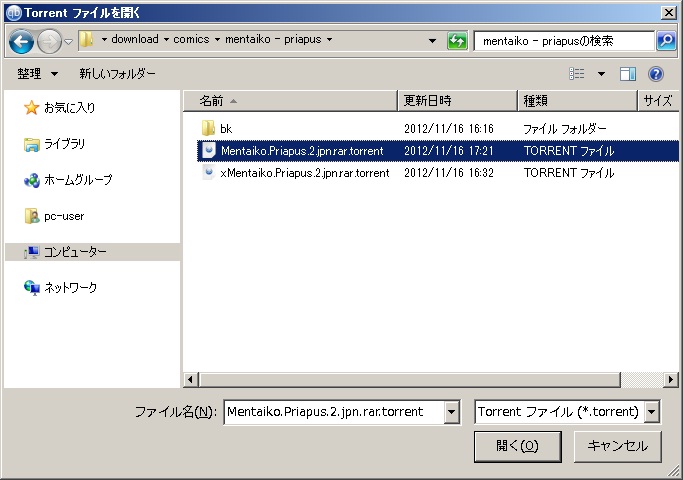Screen dimensions: 683x480
Task: Sort by the サイズ column header
Action: 658,101
